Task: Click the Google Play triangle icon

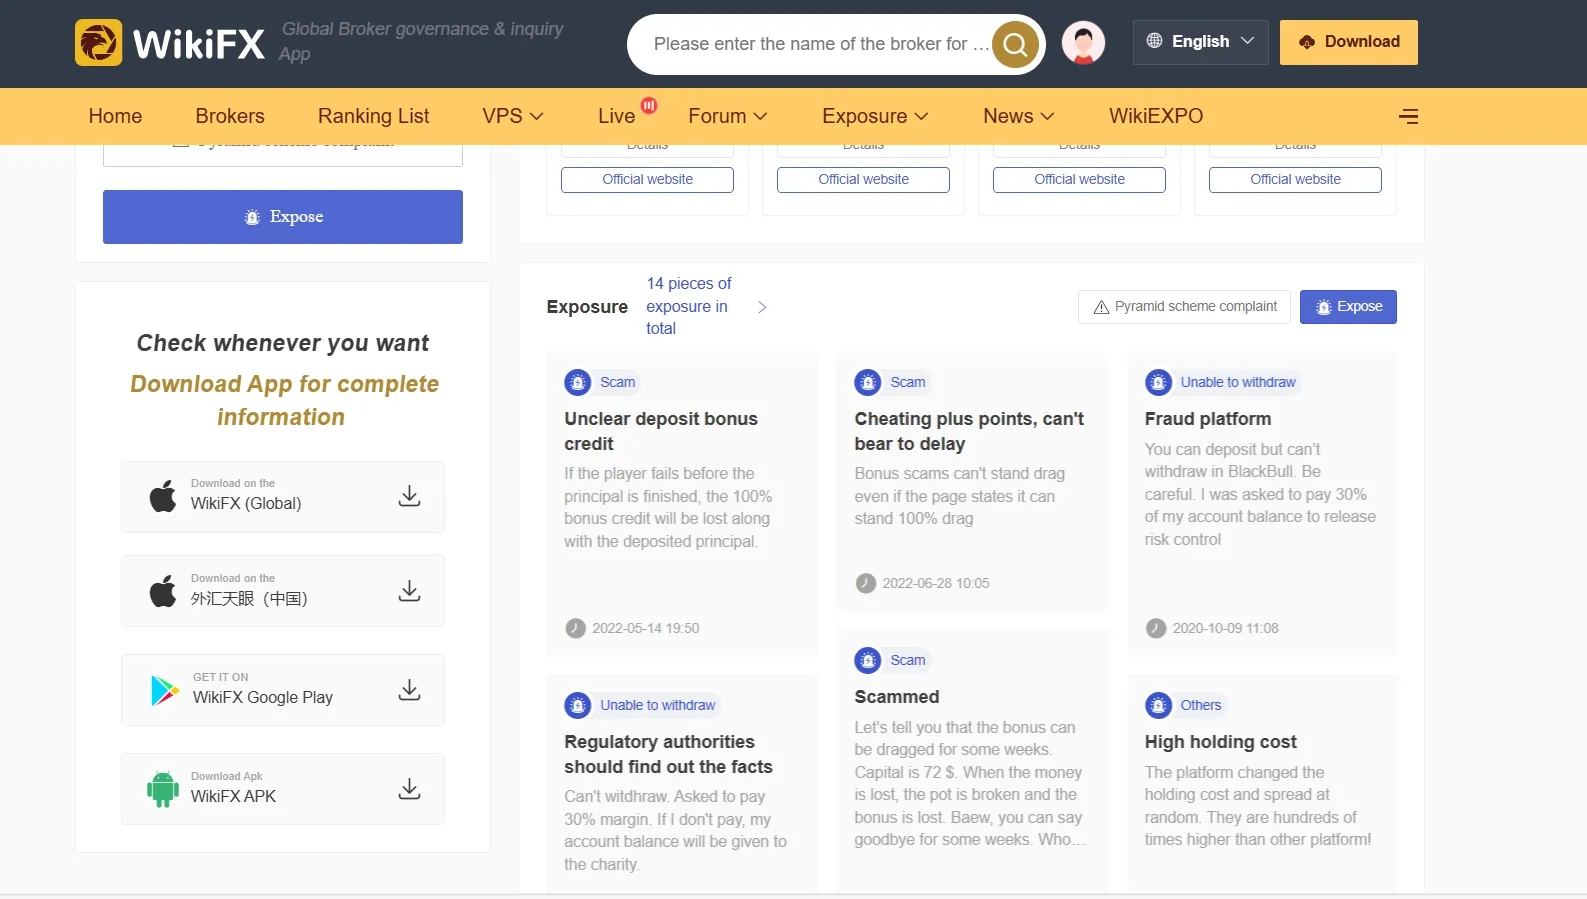Action: pyautogui.click(x=164, y=690)
